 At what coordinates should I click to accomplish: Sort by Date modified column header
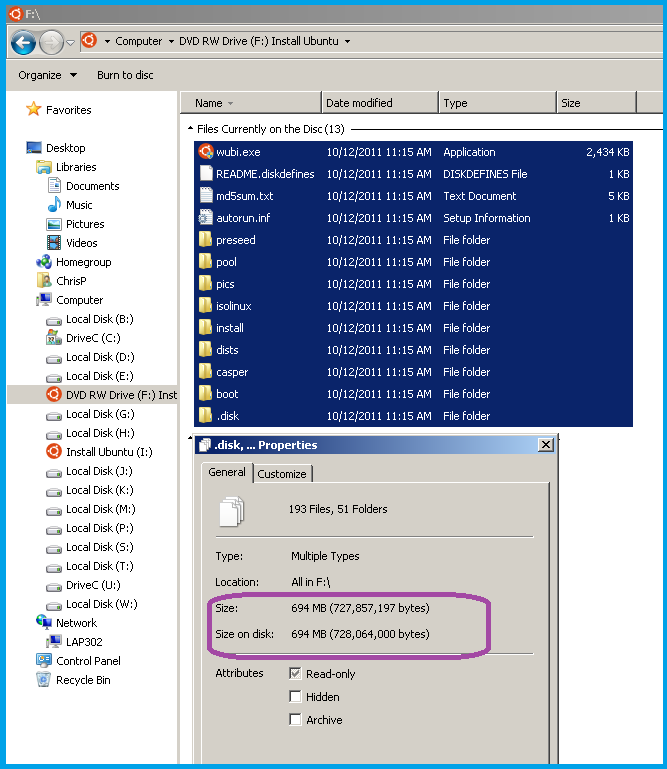pos(380,103)
